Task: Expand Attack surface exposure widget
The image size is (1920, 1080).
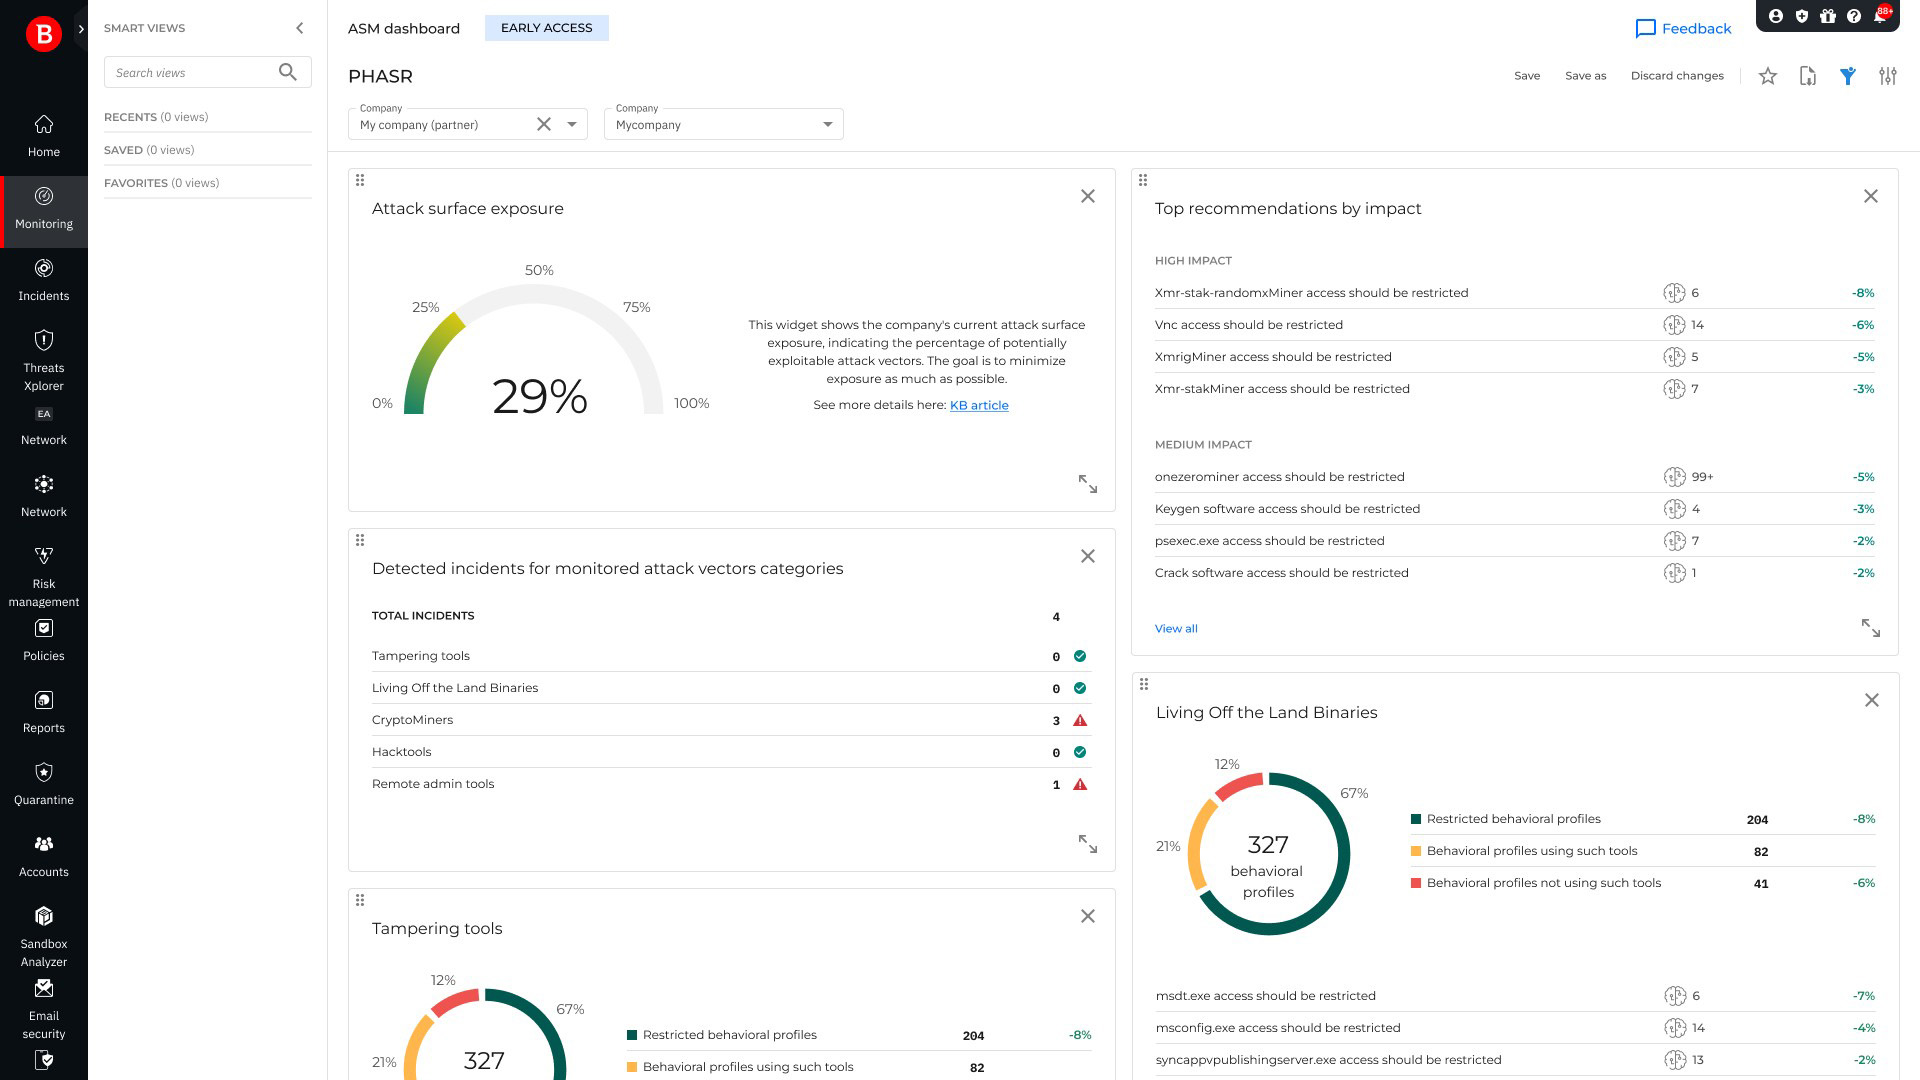Action: (1087, 484)
